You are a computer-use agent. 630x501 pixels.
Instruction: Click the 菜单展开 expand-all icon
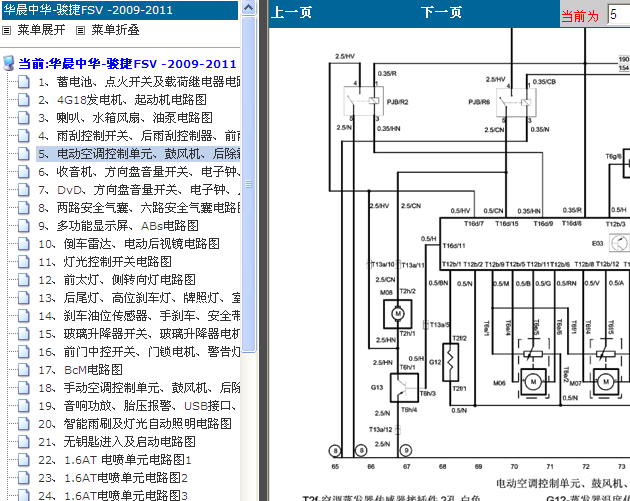(x=6, y=31)
